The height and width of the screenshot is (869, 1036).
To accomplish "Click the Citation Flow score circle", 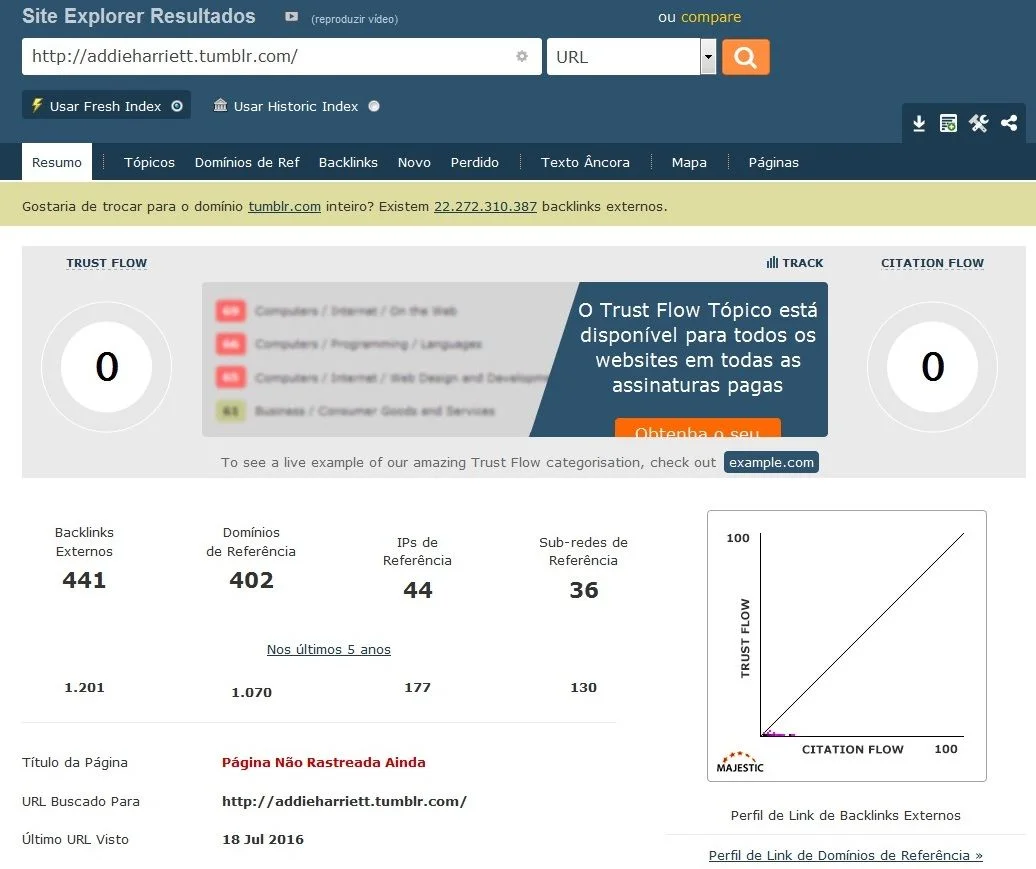I will tap(932, 367).
